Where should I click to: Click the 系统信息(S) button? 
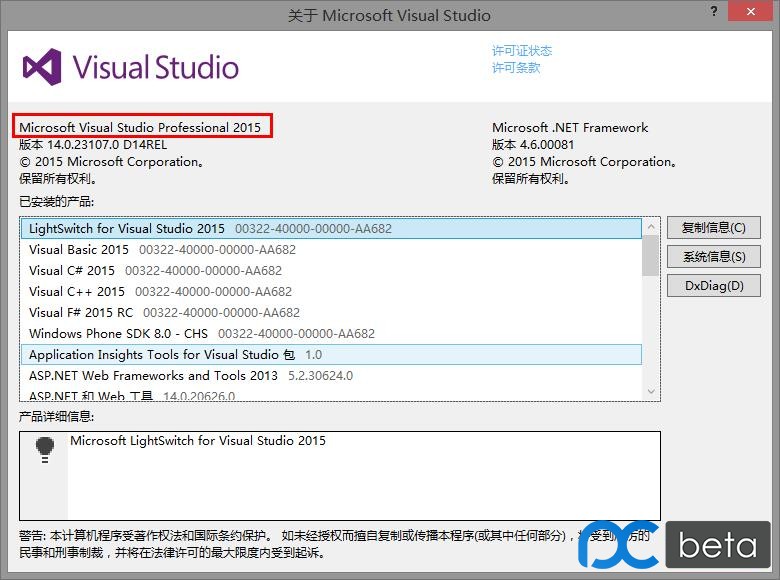click(x=713, y=257)
